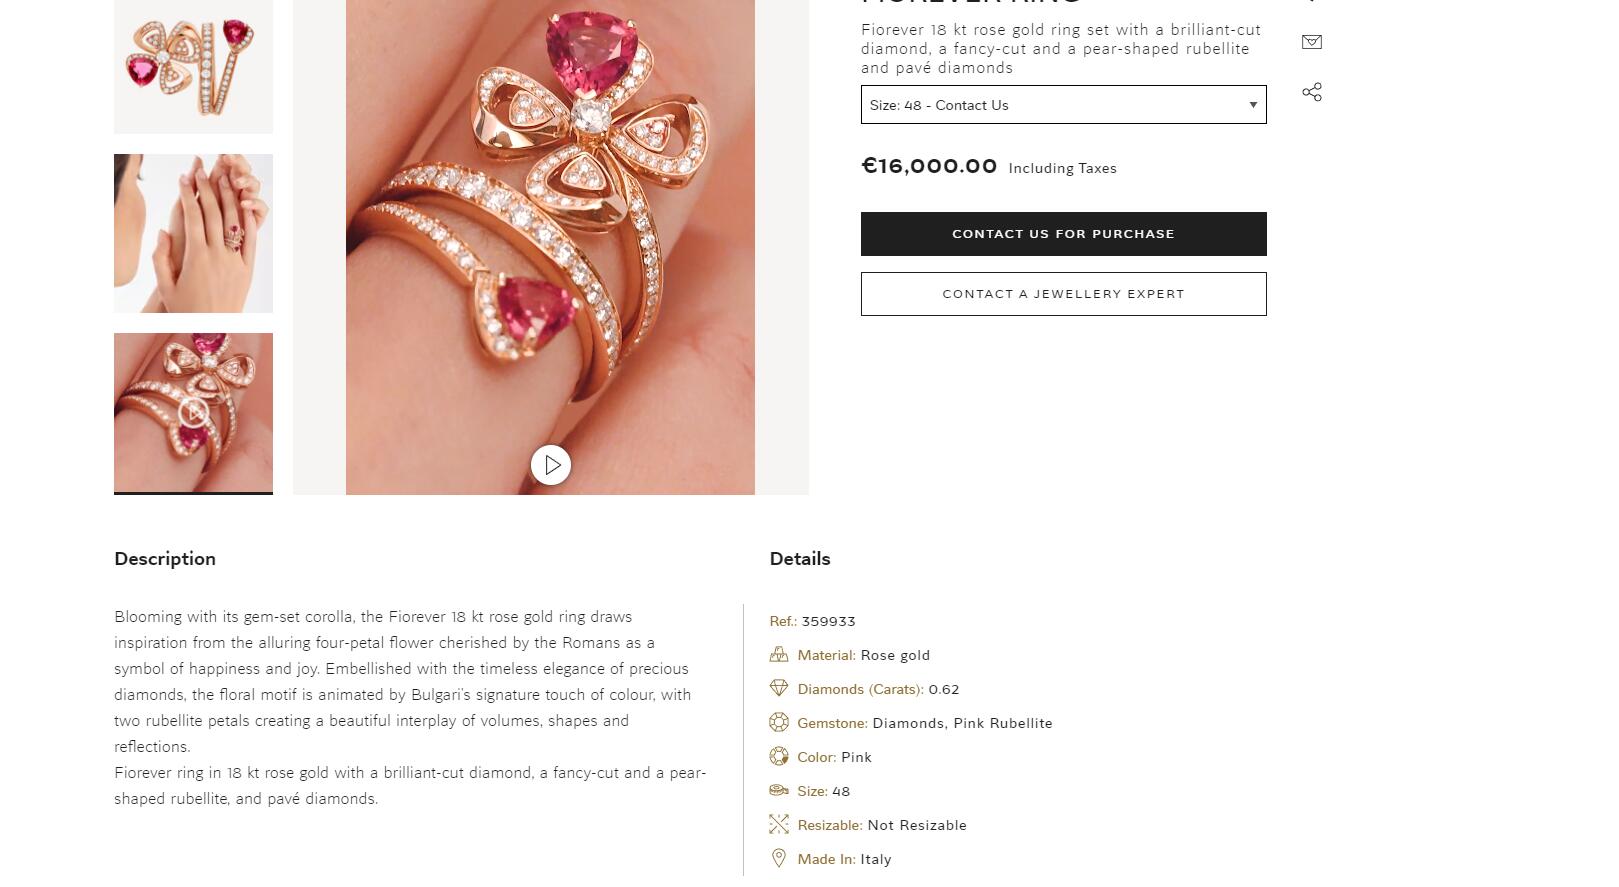Click the Diamonds carats icon
Viewport: 1619px width, 887px height.
tap(779, 688)
